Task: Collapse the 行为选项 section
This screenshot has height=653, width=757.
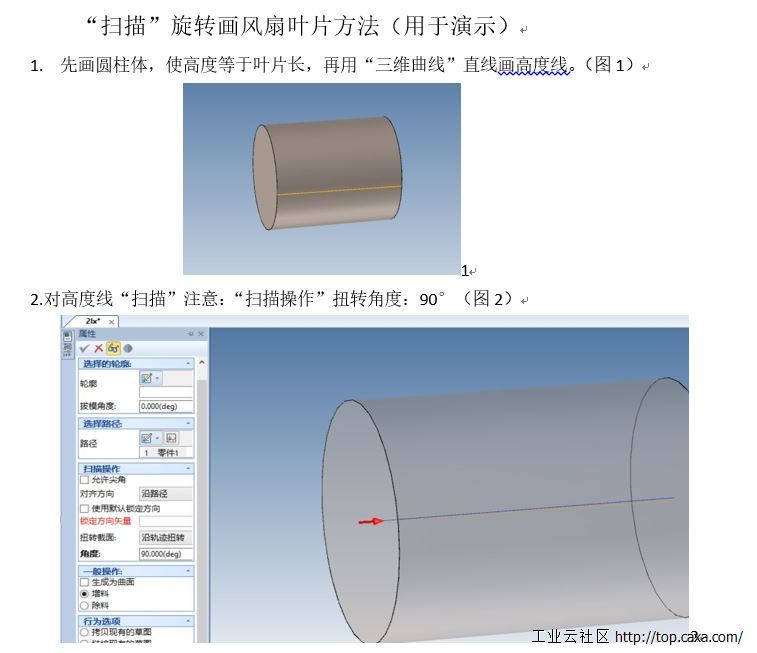Action: pyautogui.click(x=188, y=621)
